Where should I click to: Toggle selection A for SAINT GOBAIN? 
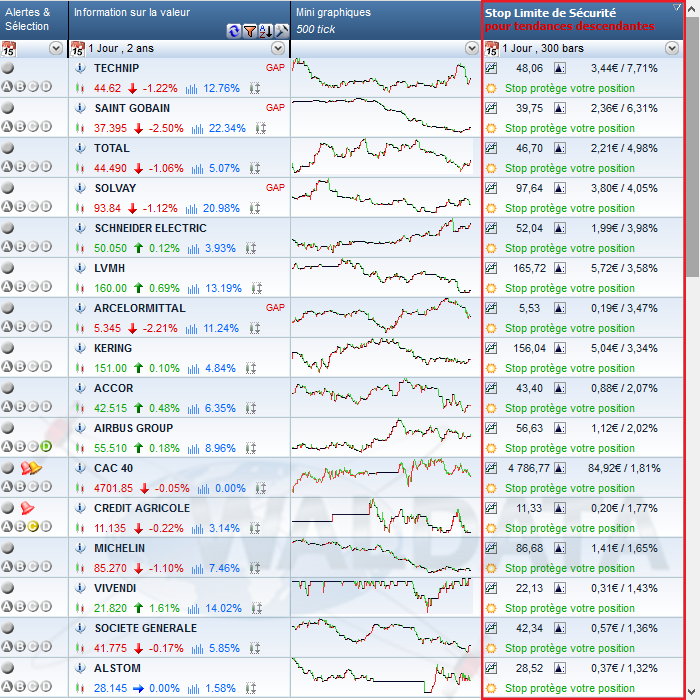(x=7, y=126)
